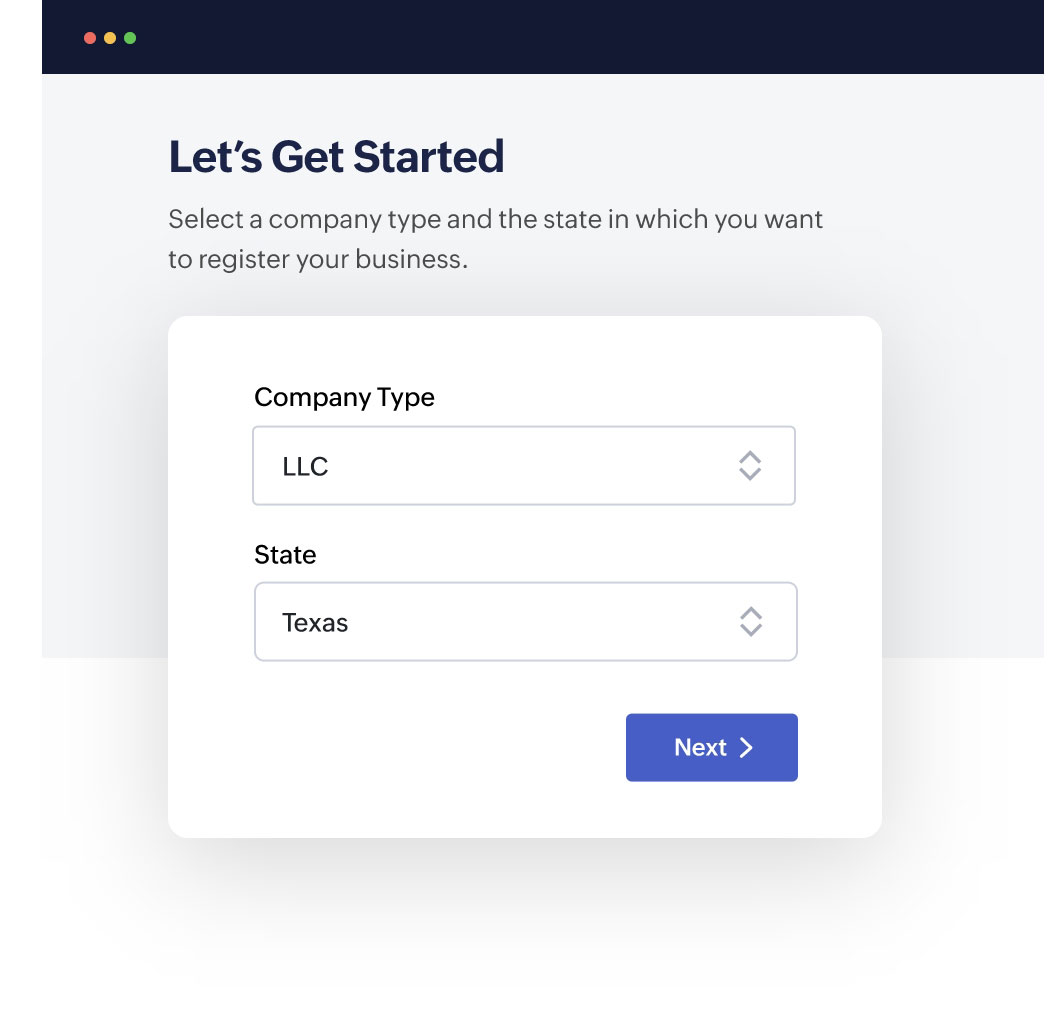This screenshot has height=1032, width=1050.
Task: Click the yellow minimize dot in title bar
Action: coord(110,38)
